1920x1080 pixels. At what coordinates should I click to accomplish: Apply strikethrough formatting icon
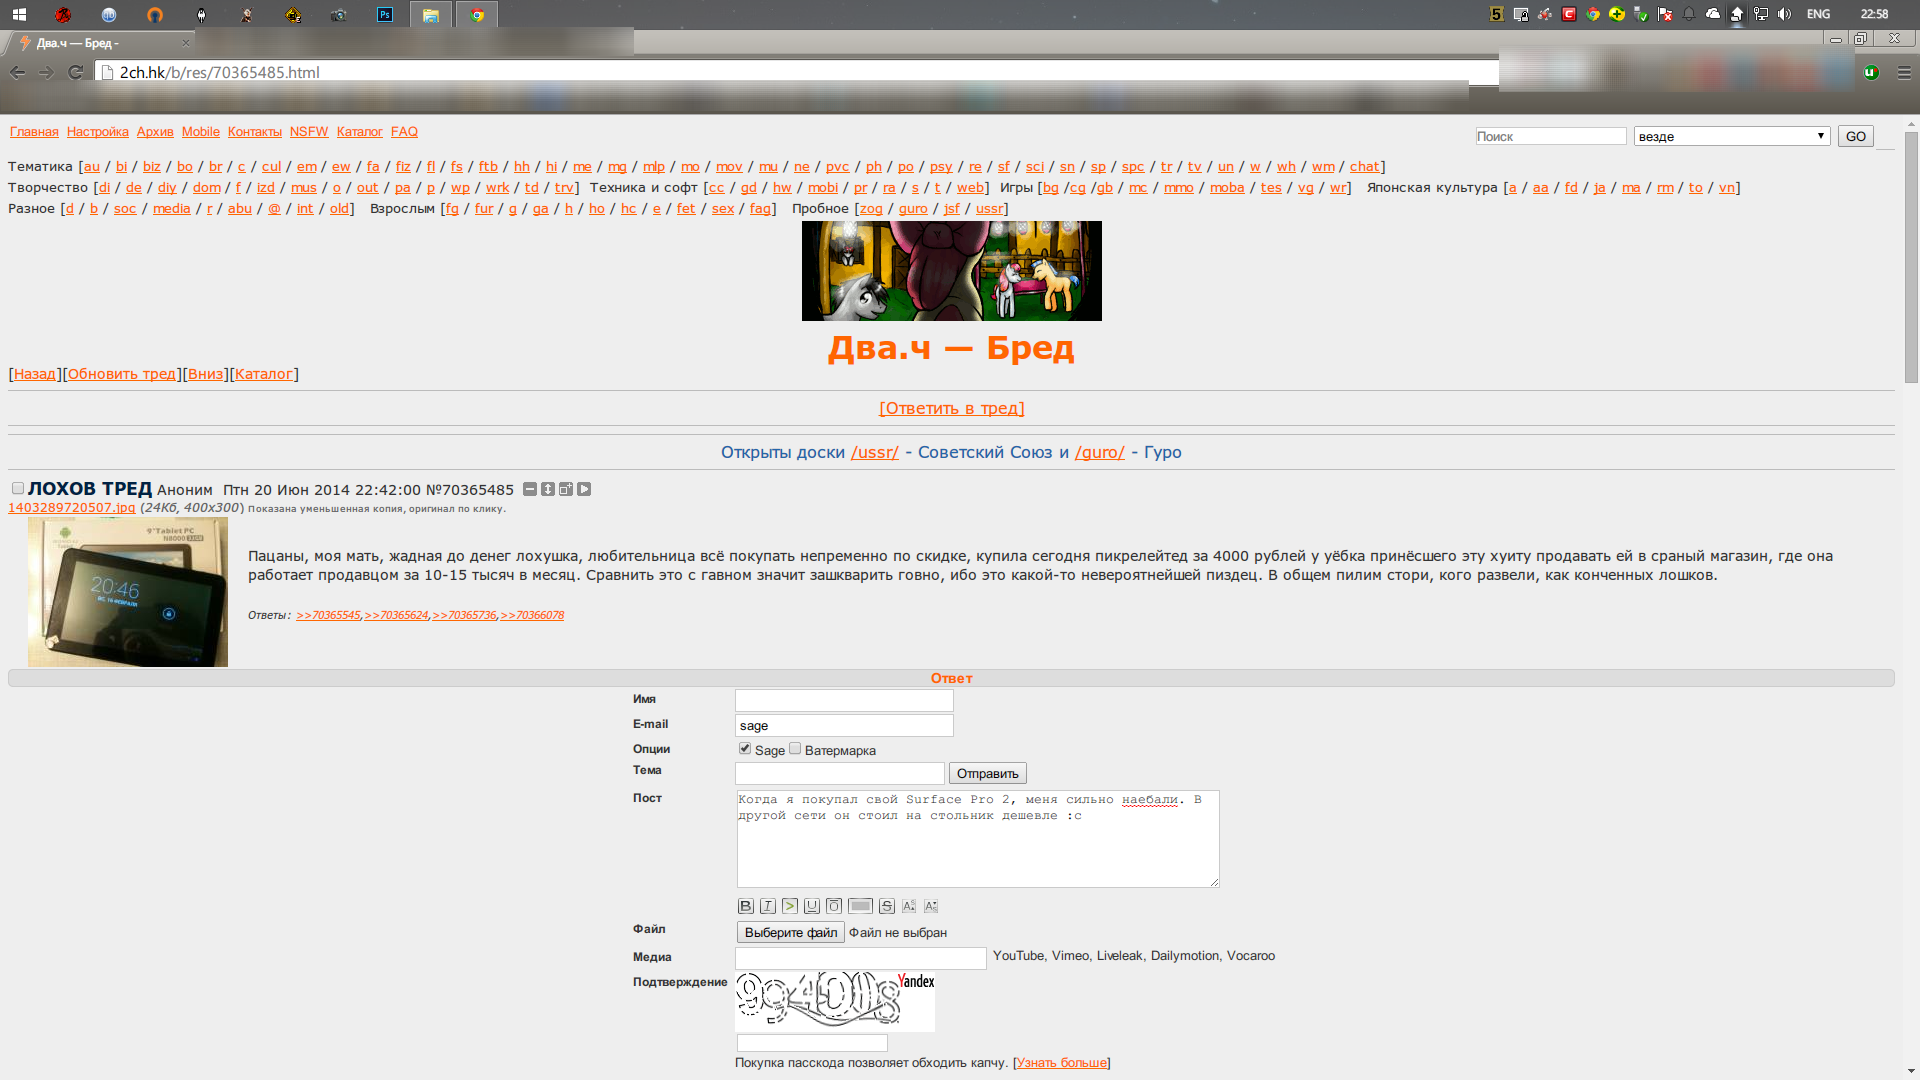point(886,906)
